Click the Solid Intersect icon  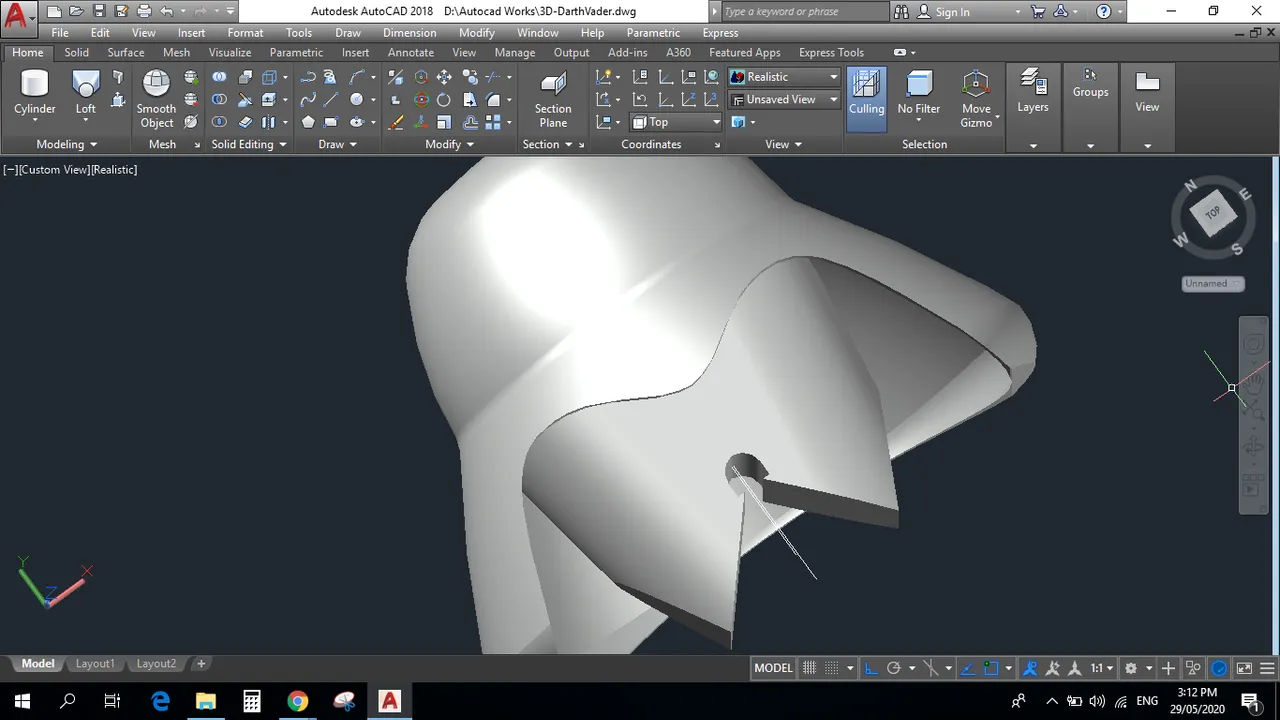pos(219,122)
